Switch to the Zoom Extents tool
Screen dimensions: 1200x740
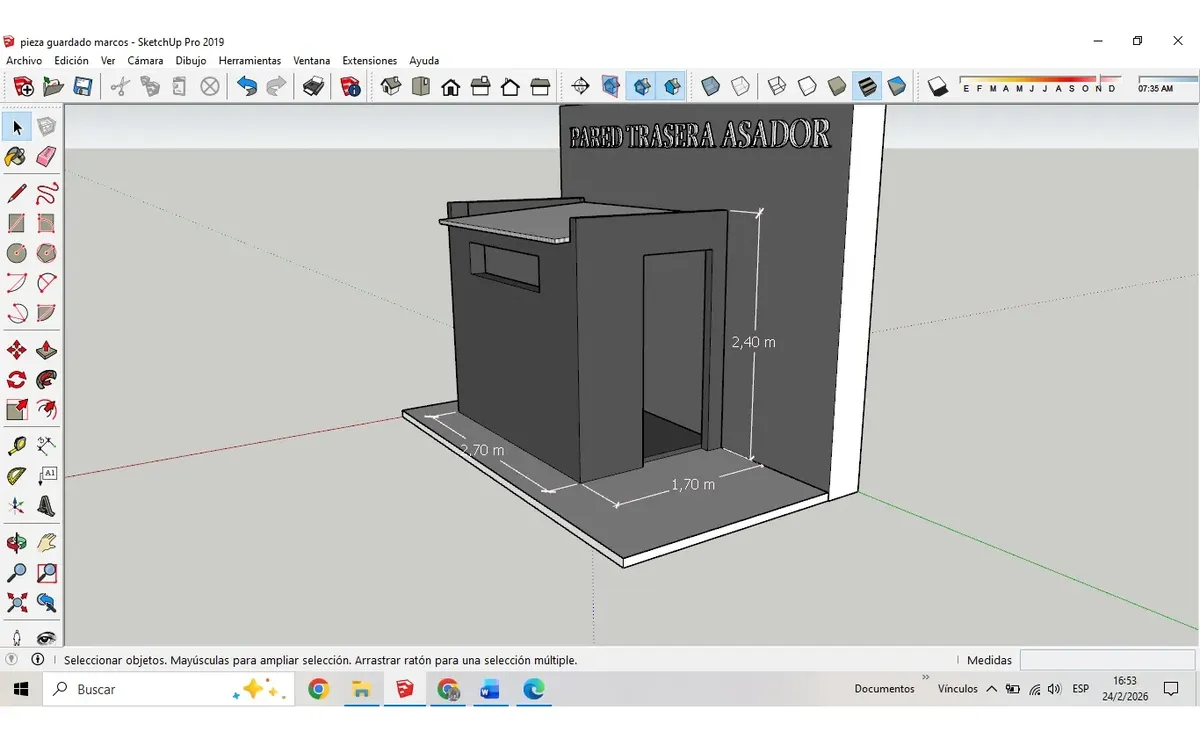(x=15, y=603)
